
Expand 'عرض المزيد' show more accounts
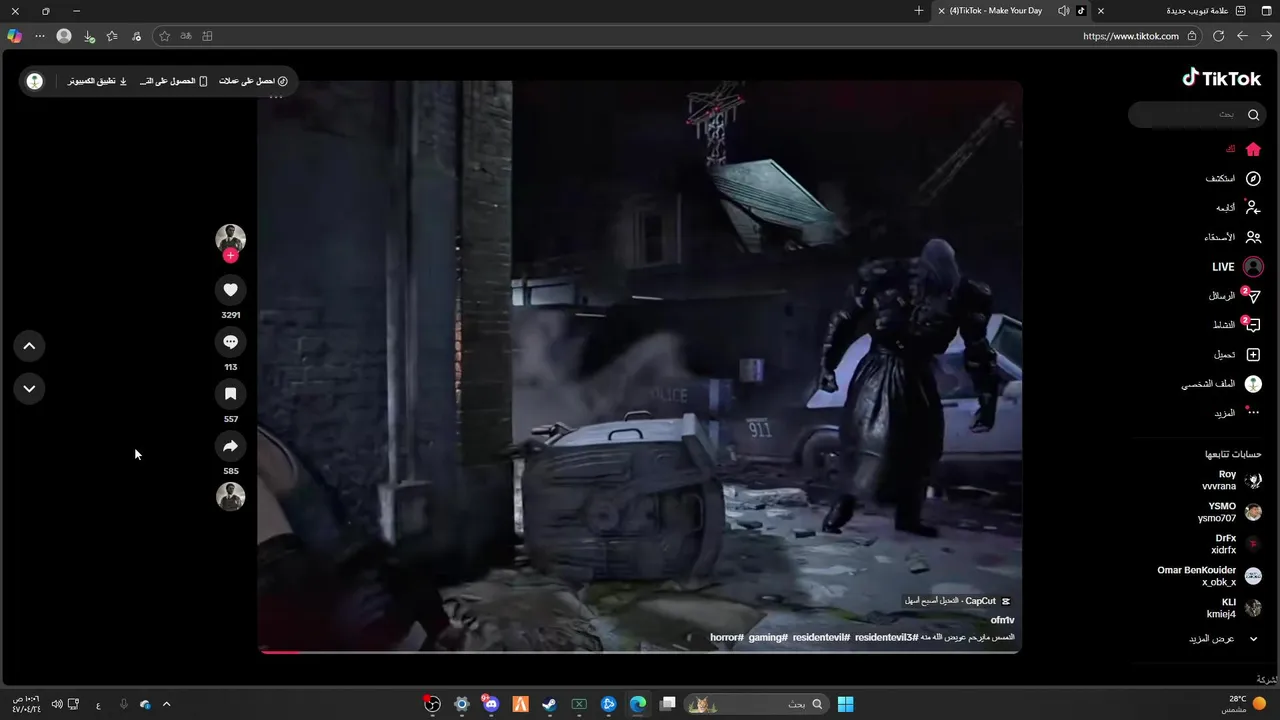(x=1223, y=639)
